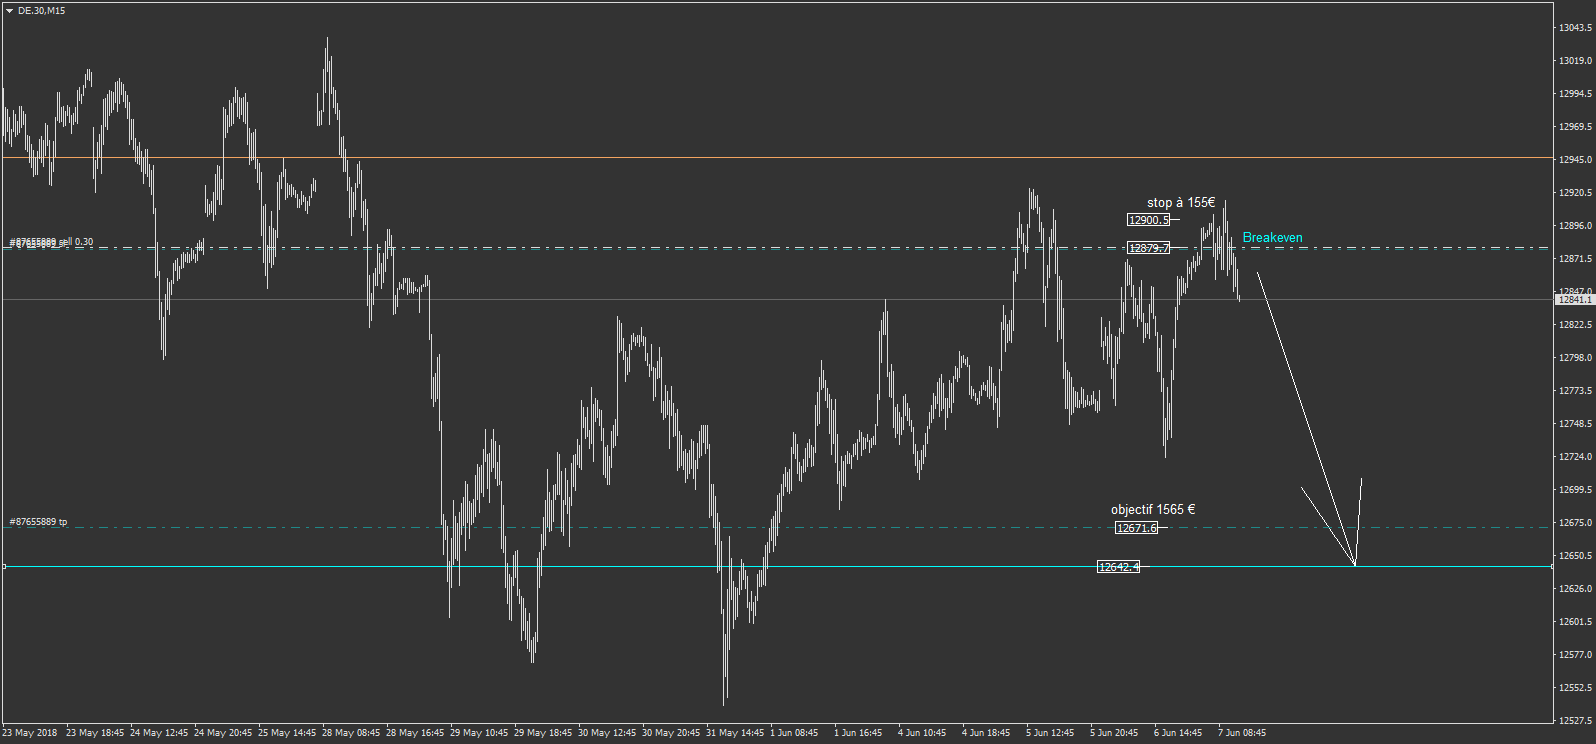
Task: Select the "stop à 155€" text label
Action: [1181, 203]
